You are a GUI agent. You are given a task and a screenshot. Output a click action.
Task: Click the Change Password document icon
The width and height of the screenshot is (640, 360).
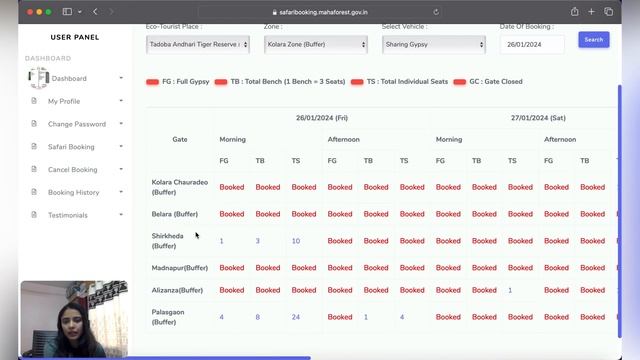click(34, 124)
